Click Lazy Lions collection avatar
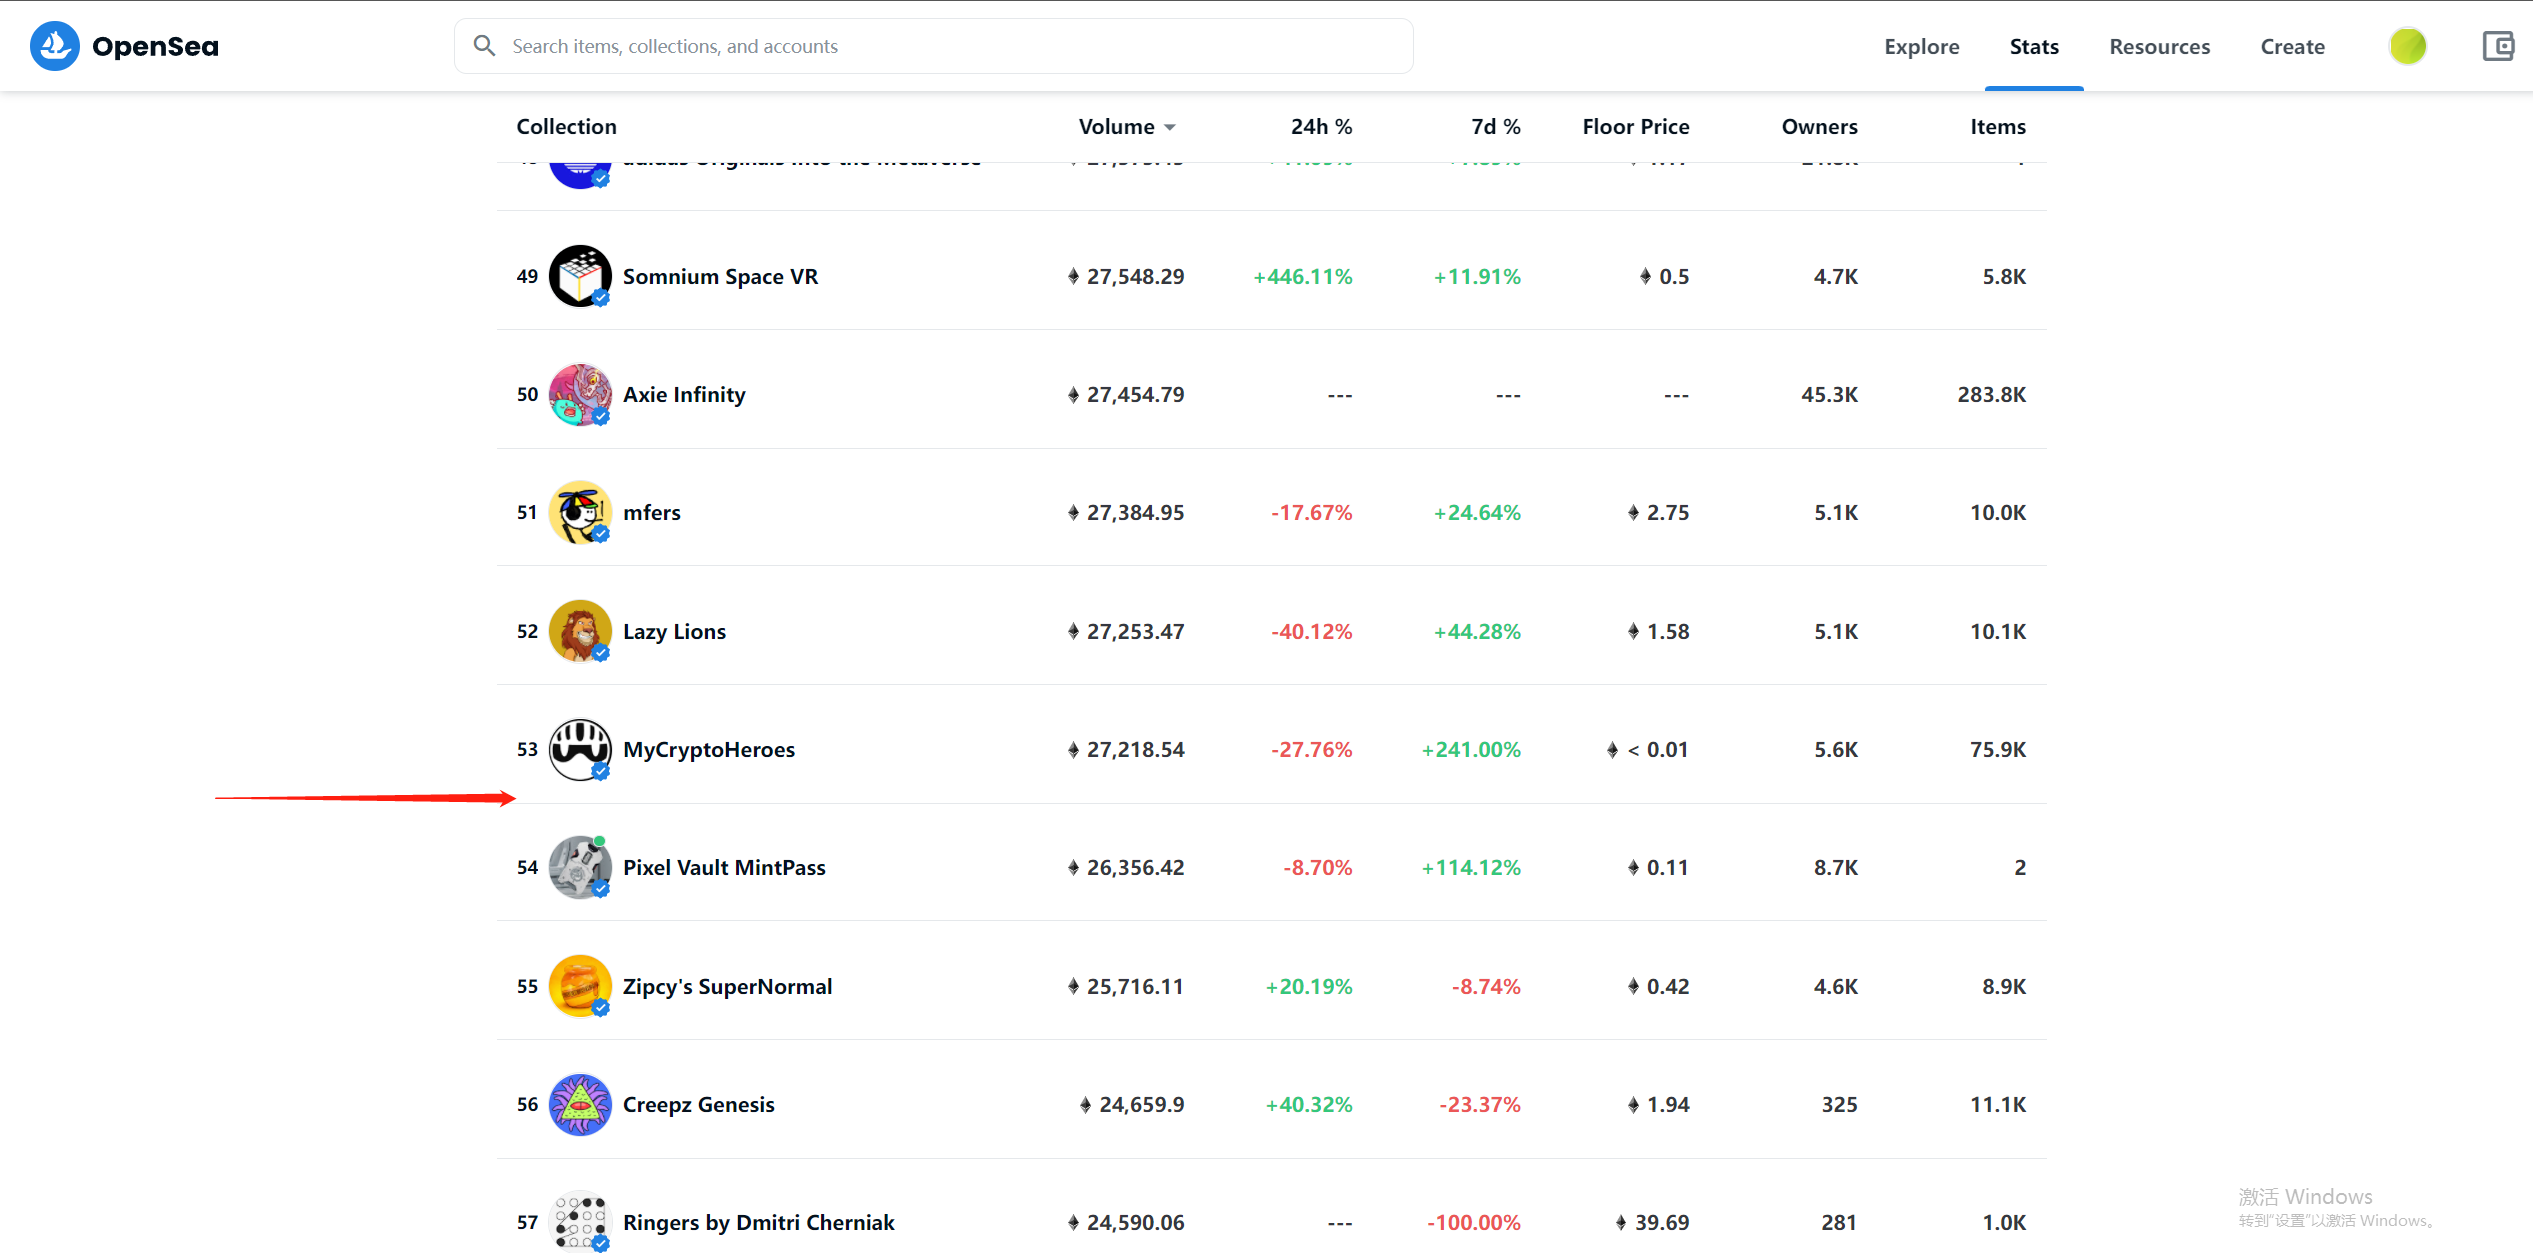The image size is (2533, 1253). point(580,631)
